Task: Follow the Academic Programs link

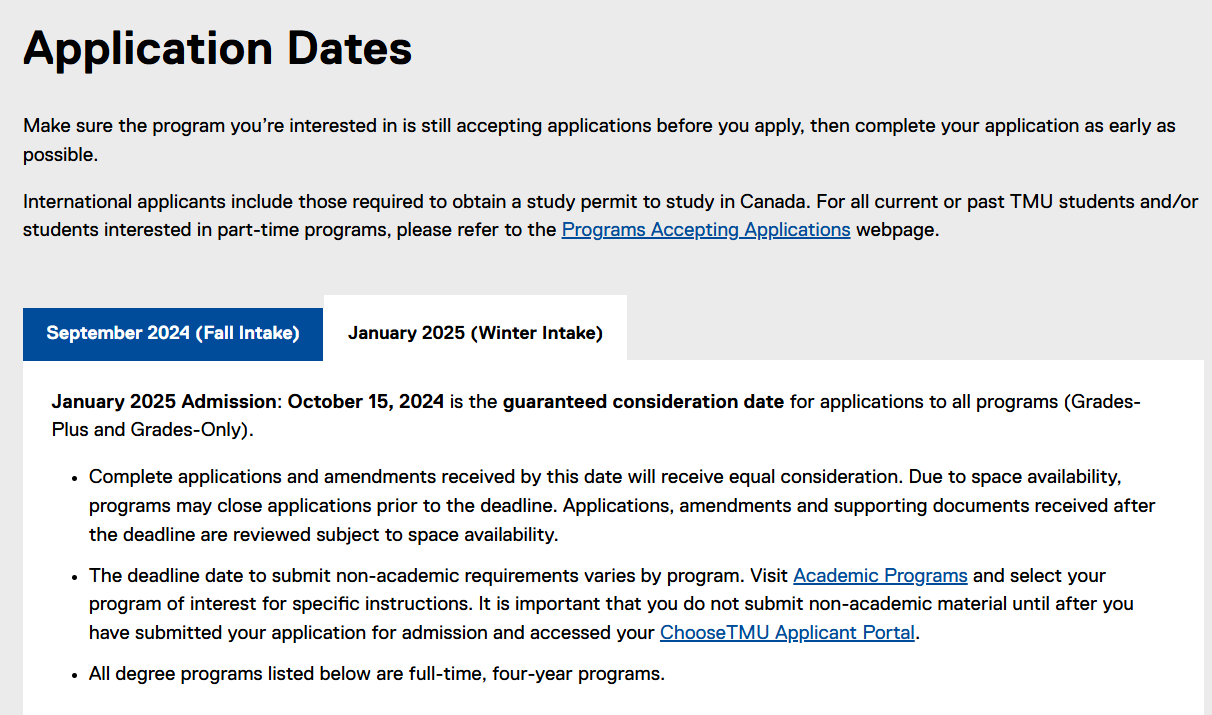Action: [x=880, y=576]
